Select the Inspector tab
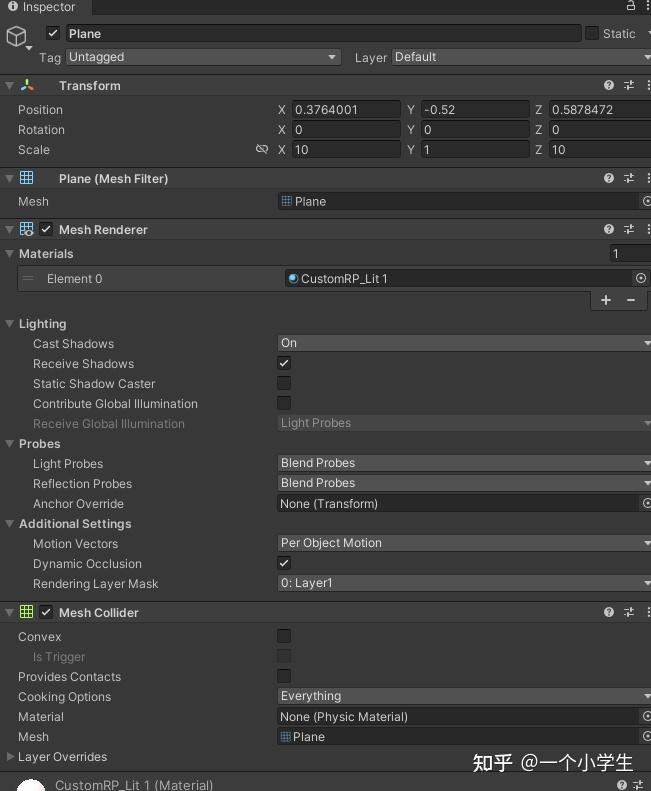This screenshot has height=791, width=651. click(42, 7)
